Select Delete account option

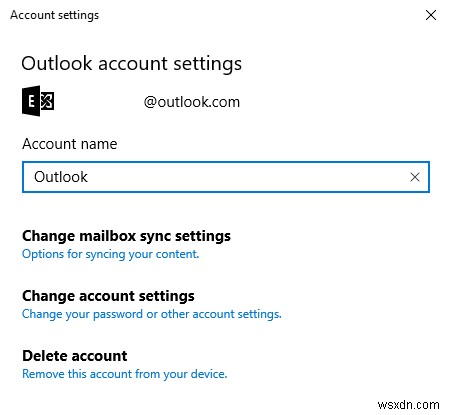click(75, 356)
